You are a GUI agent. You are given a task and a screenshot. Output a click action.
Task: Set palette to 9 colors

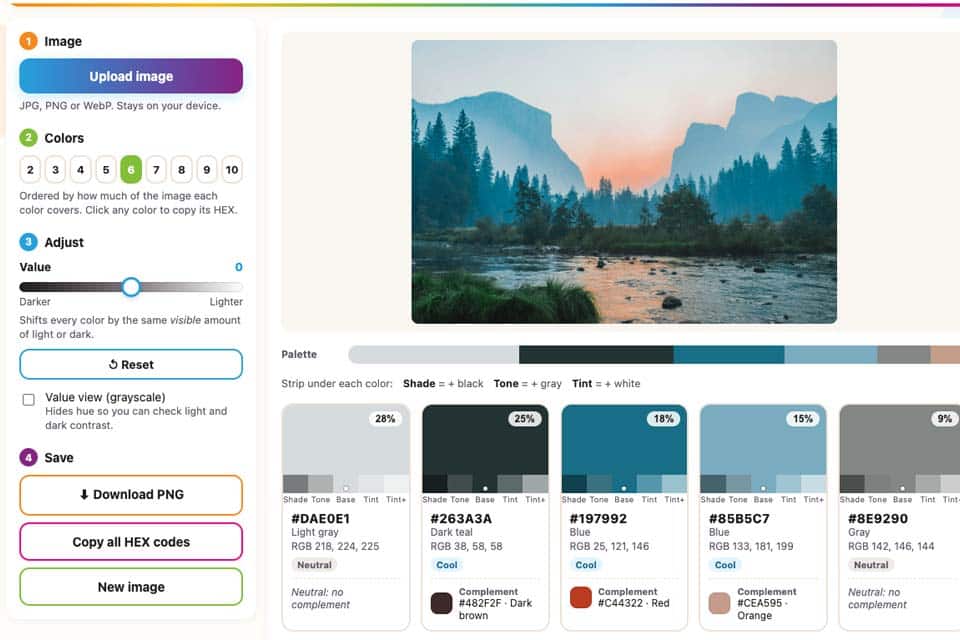pos(207,170)
